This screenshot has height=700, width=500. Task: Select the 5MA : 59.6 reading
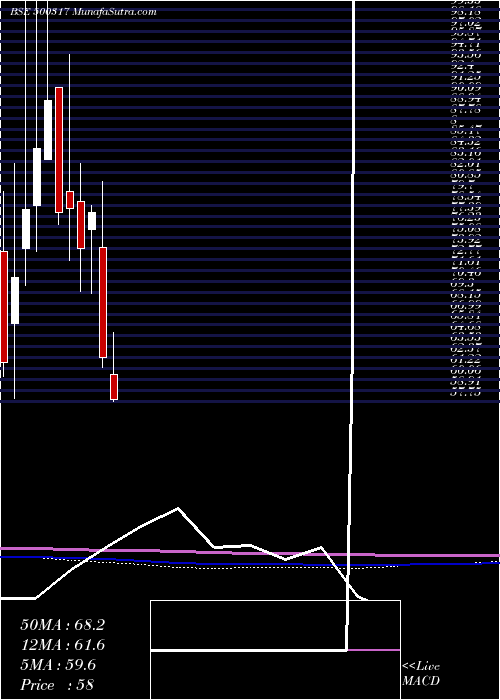click(58, 665)
